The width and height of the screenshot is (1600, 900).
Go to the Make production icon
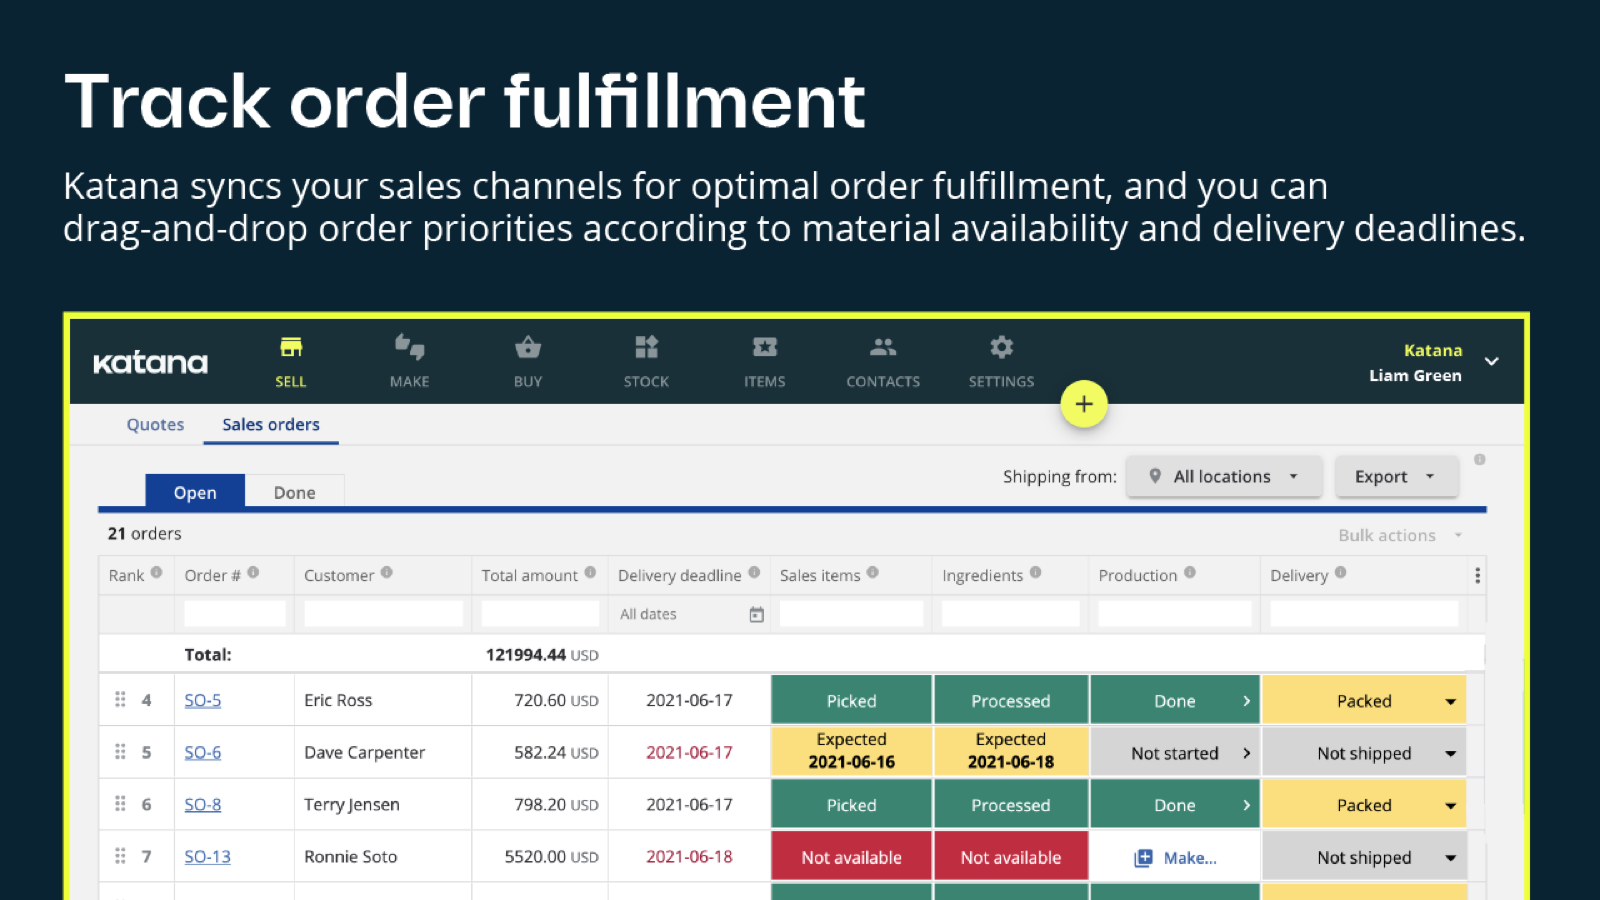409,348
